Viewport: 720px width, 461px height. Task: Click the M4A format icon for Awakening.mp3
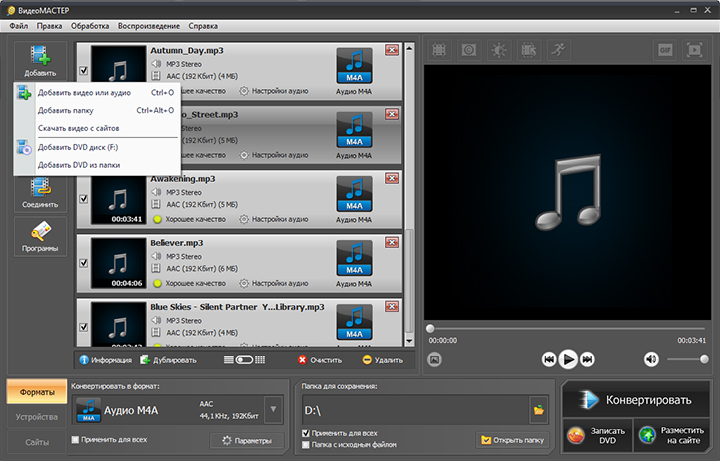tap(354, 194)
